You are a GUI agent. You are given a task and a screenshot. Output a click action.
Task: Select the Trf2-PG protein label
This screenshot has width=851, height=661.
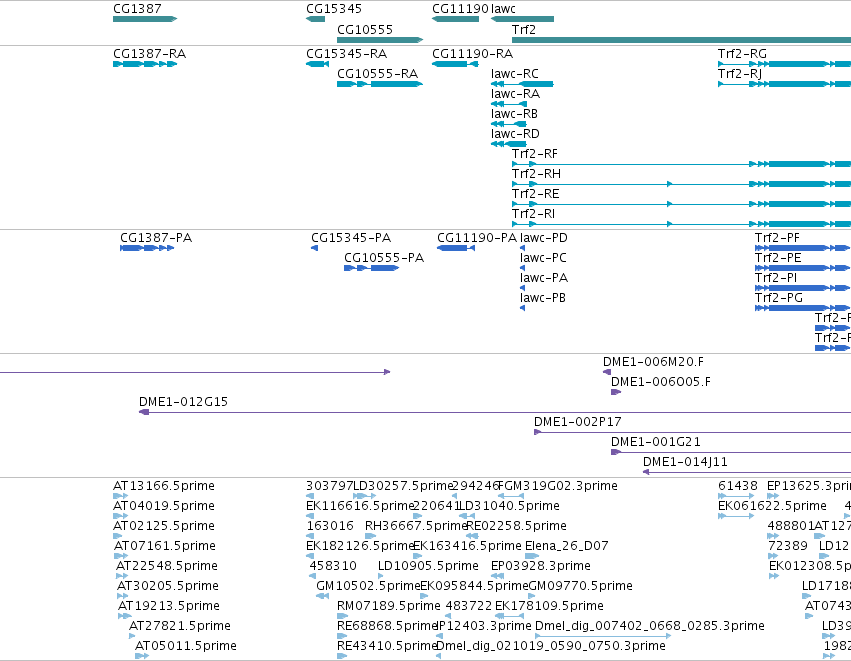(x=778, y=298)
